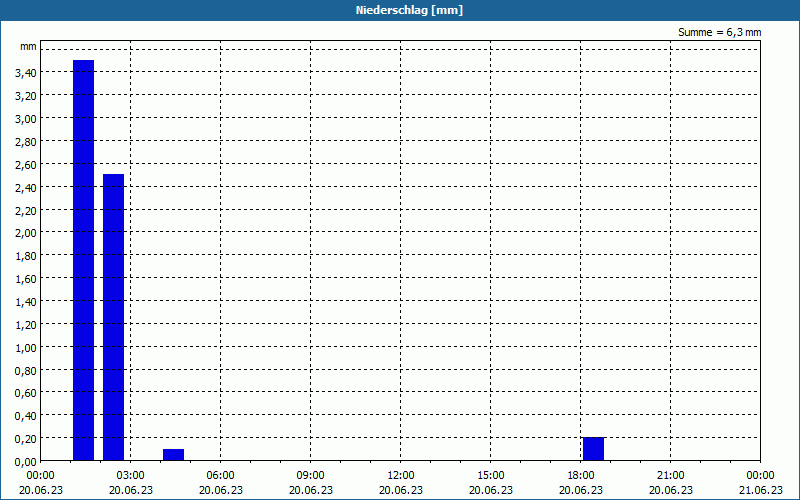This screenshot has width=800, height=500.
Task: Select the 06:00 time axis label
Action: [220, 476]
